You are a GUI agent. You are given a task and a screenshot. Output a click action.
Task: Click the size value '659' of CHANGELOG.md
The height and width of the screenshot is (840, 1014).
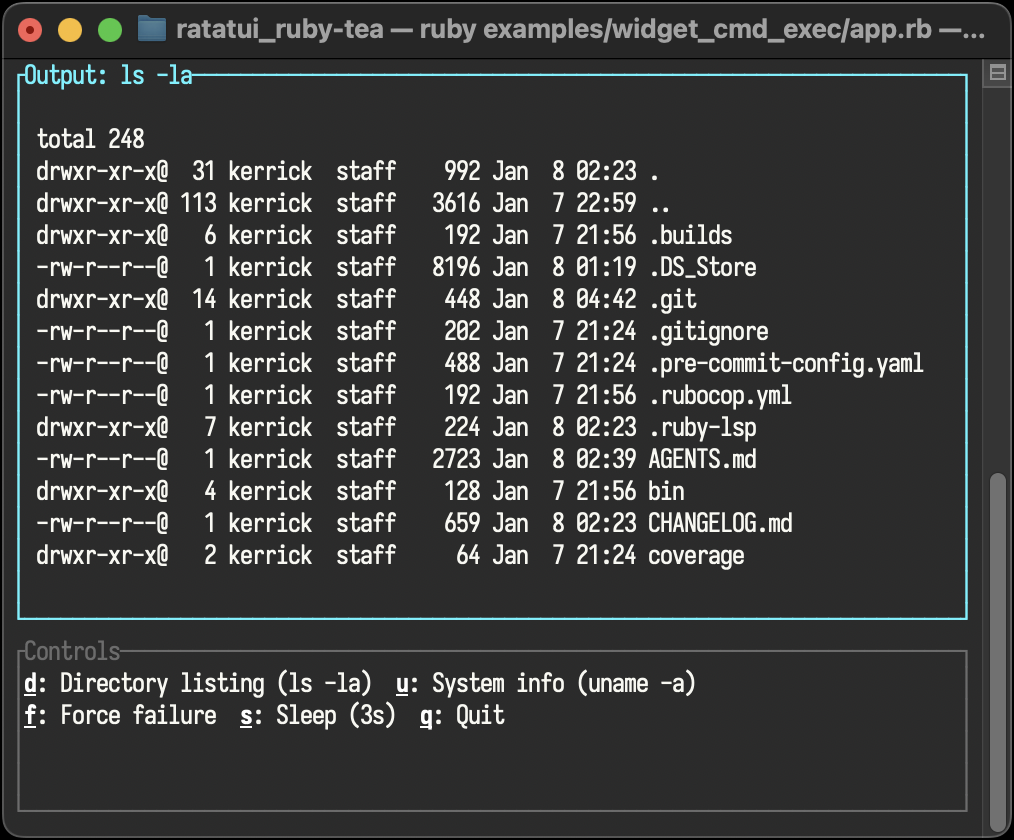pyautogui.click(x=462, y=523)
